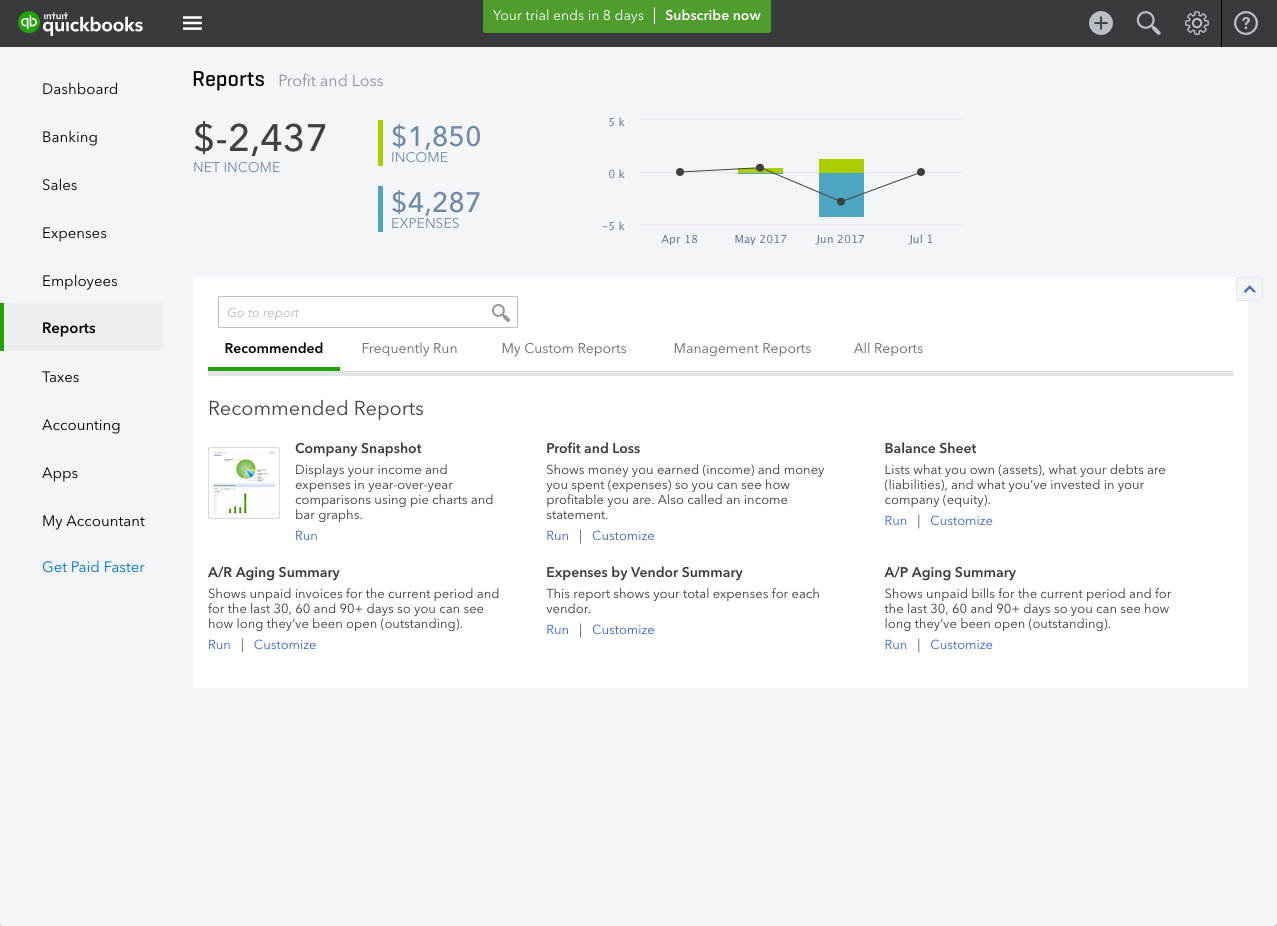The height and width of the screenshot is (926, 1277).
Task: Click the Apr 18 chart axis label
Action: pyautogui.click(x=680, y=240)
